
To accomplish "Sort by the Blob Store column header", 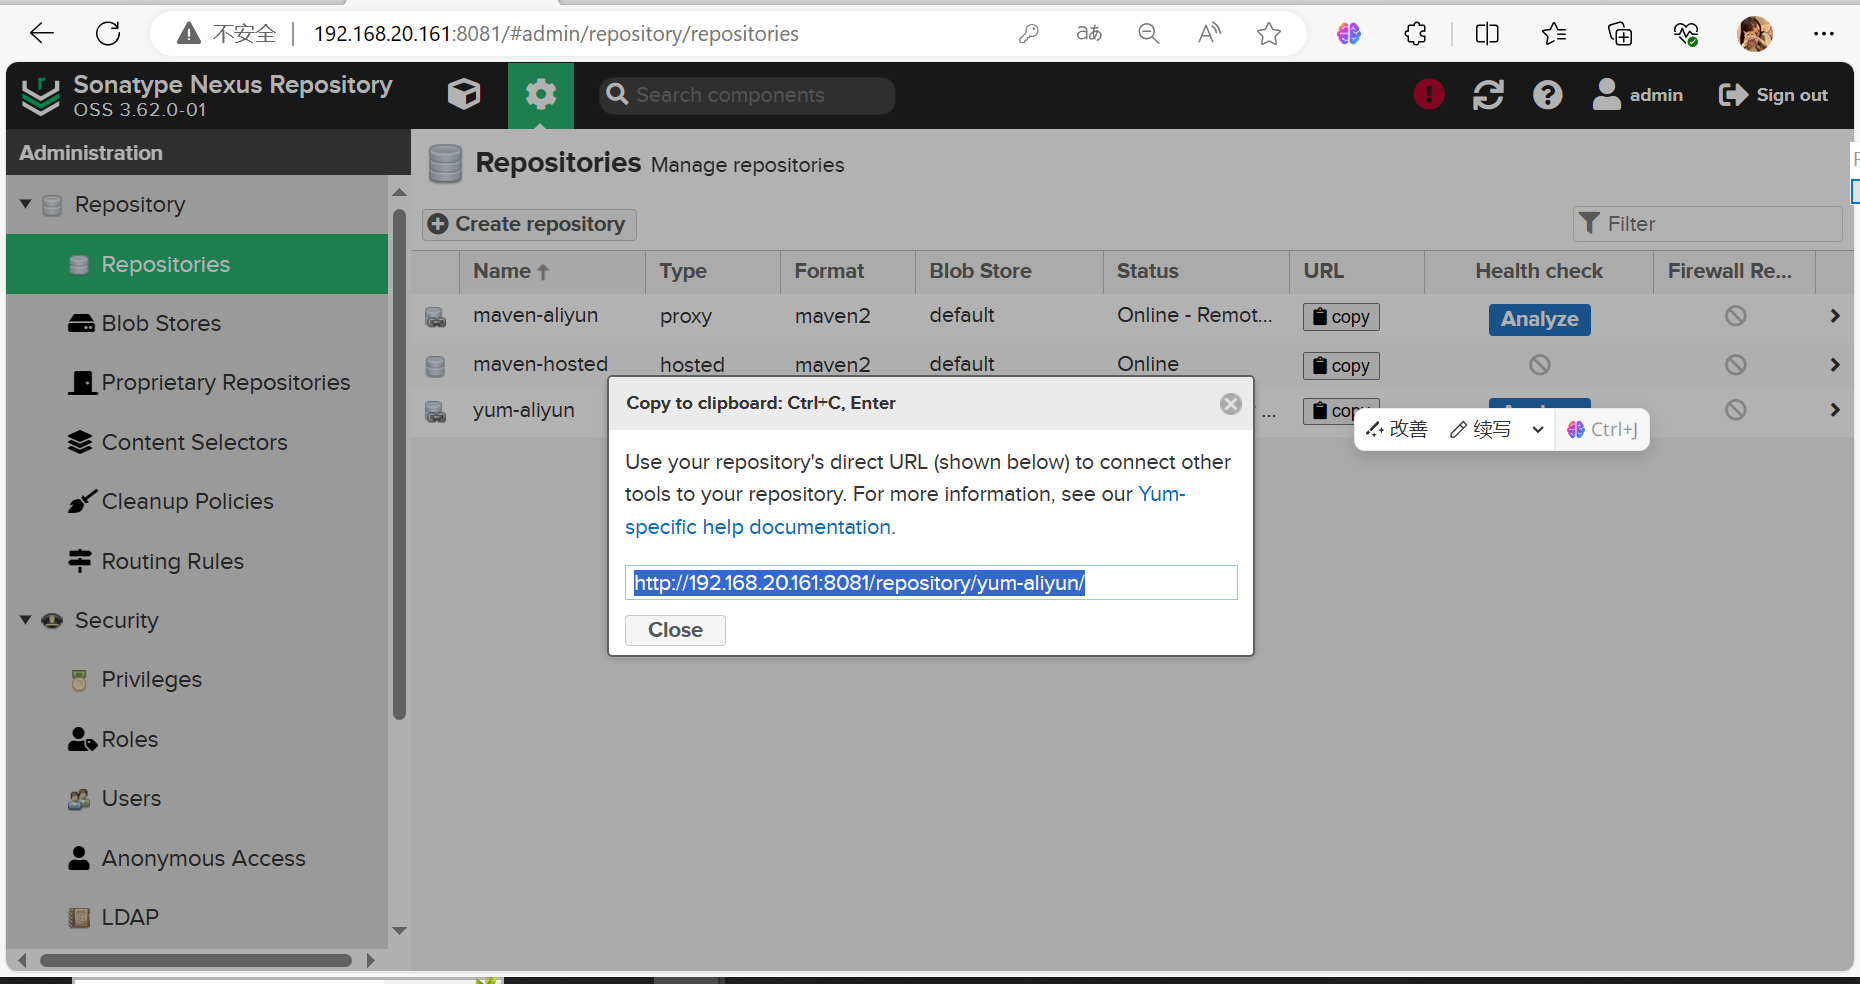I will (1009, 271).
